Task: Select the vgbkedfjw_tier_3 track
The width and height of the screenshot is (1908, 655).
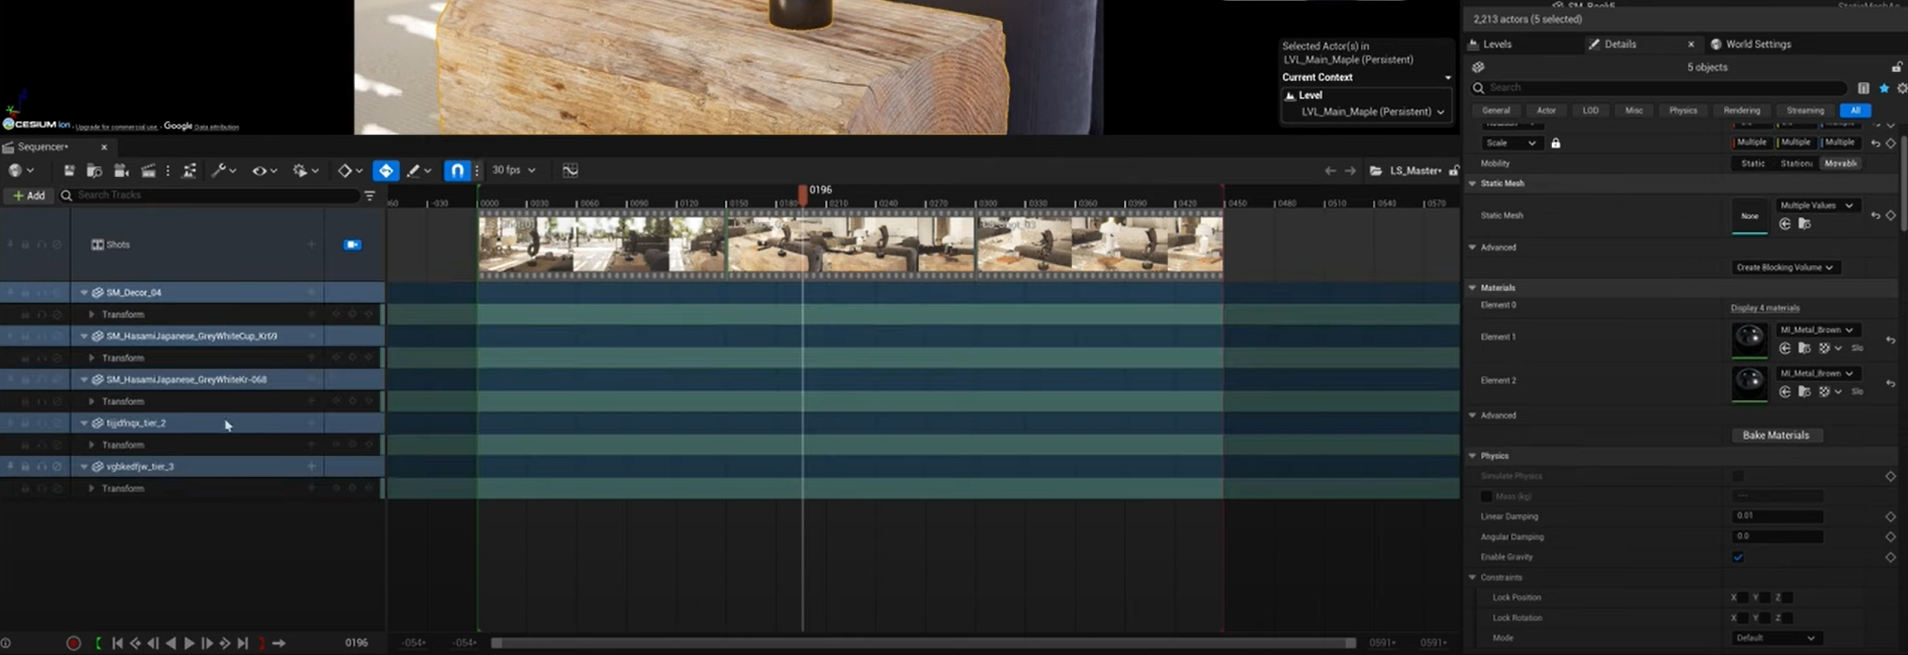Action: [x=140, y=467]
